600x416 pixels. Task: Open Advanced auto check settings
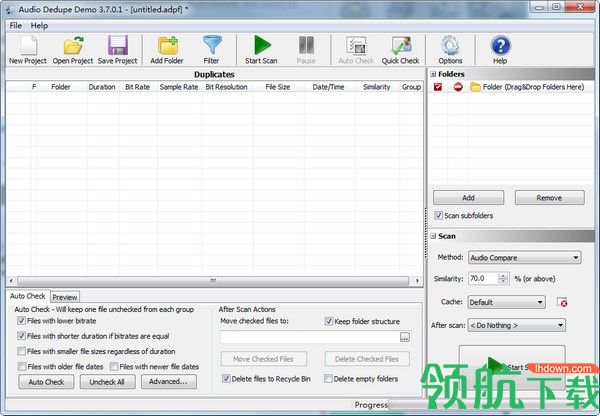pos(169,382)
